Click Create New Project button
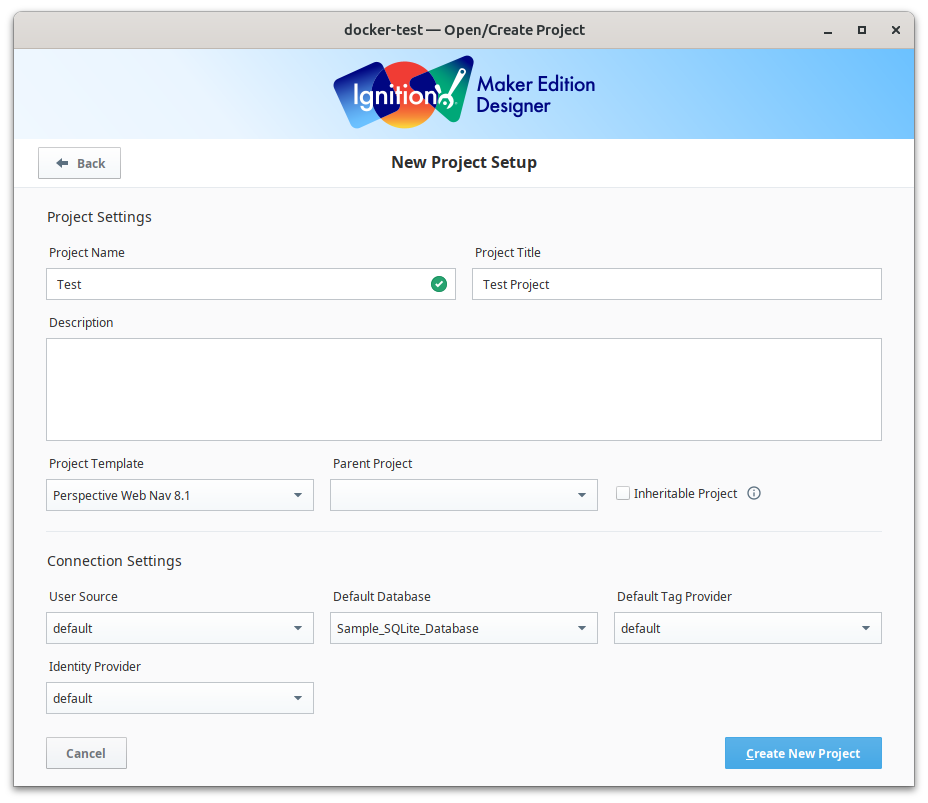This screenshot has width=928, height=803. [x=803, y=753]
